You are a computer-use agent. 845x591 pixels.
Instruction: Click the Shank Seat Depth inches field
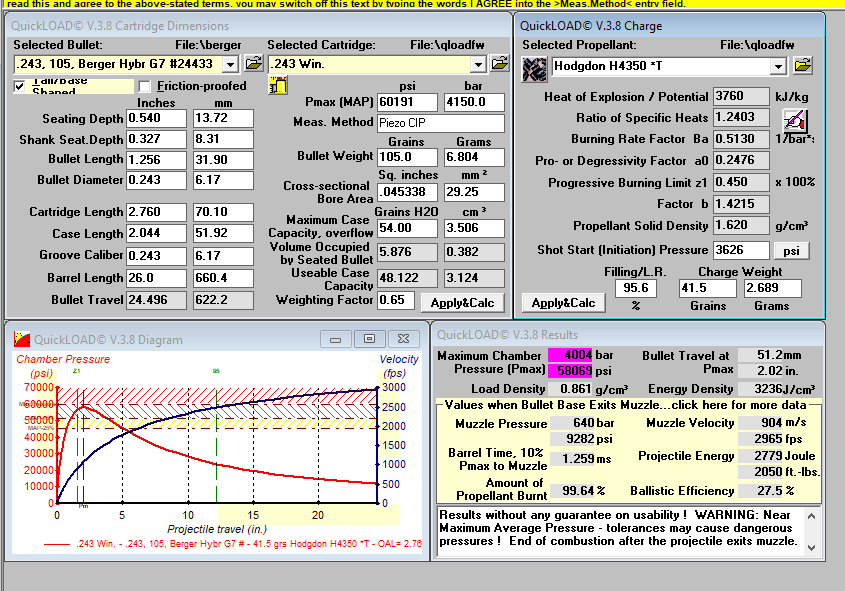point(156,139)
